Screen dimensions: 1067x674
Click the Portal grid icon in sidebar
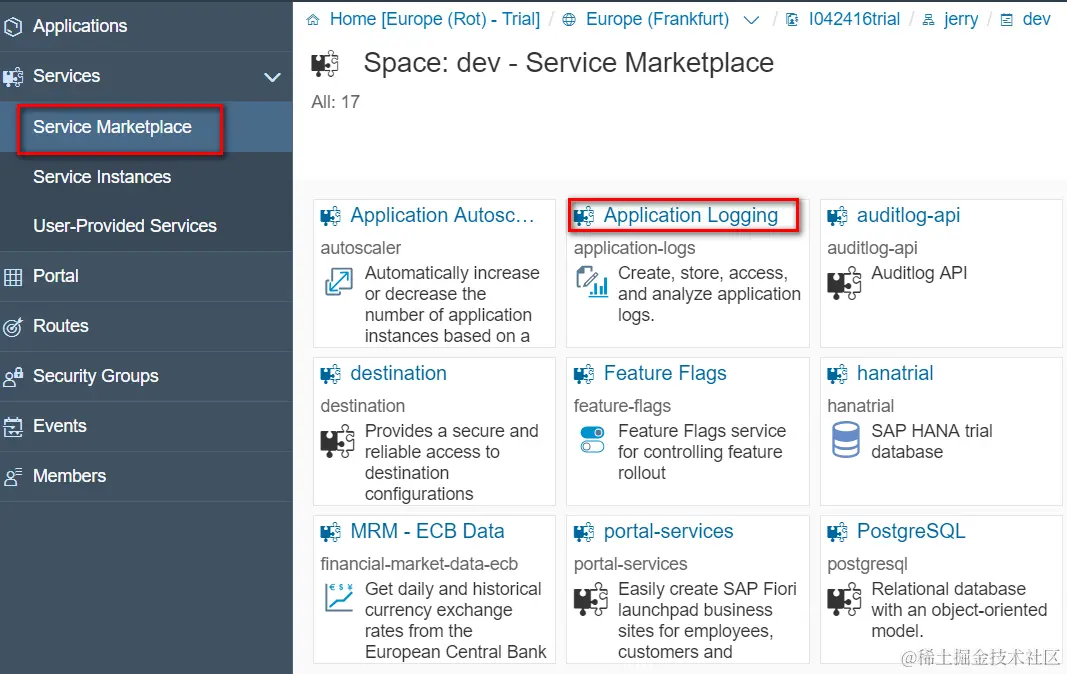(x=12, y=277)
